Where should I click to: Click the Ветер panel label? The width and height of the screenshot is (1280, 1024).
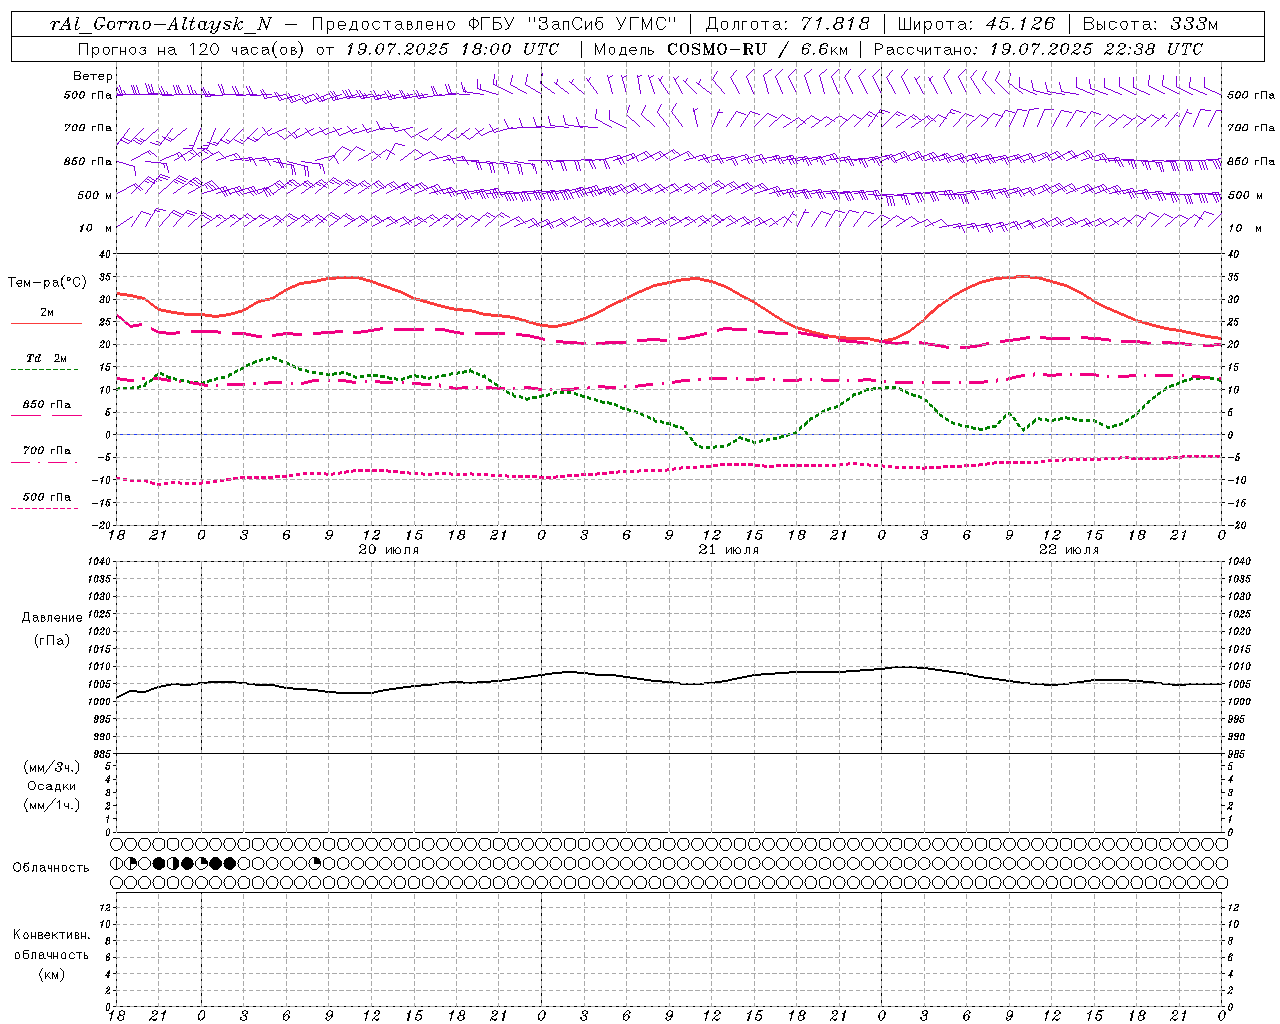[93, 76]
